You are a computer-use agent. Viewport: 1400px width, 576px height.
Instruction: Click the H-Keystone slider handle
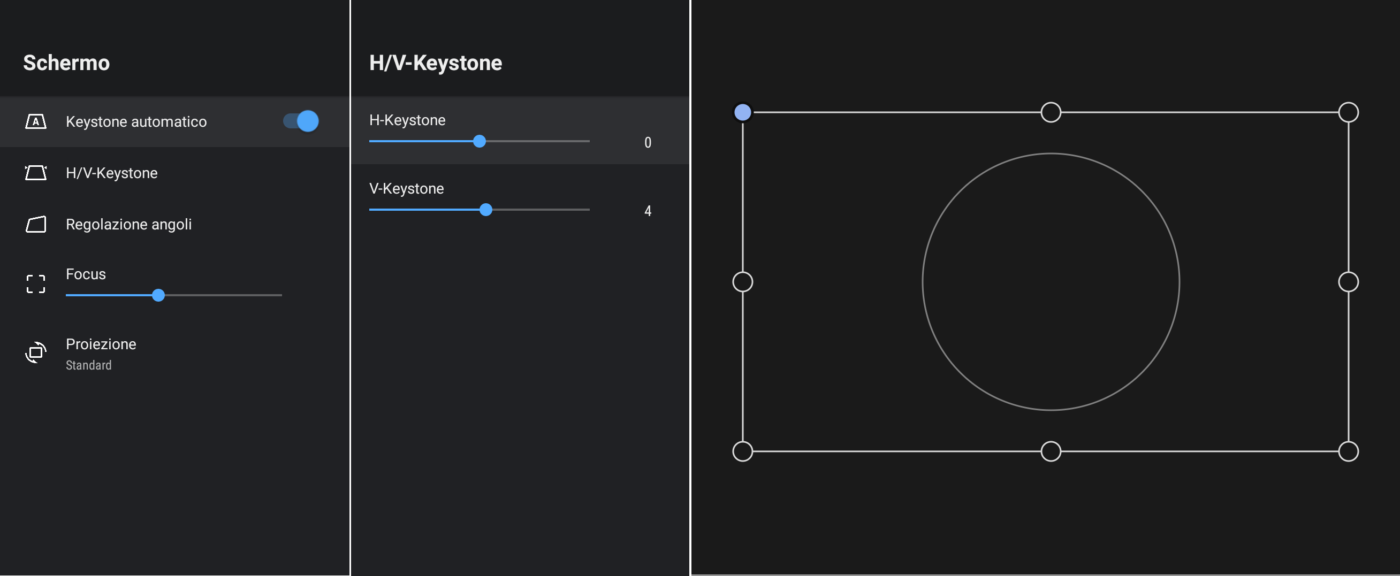click(479, 141)
